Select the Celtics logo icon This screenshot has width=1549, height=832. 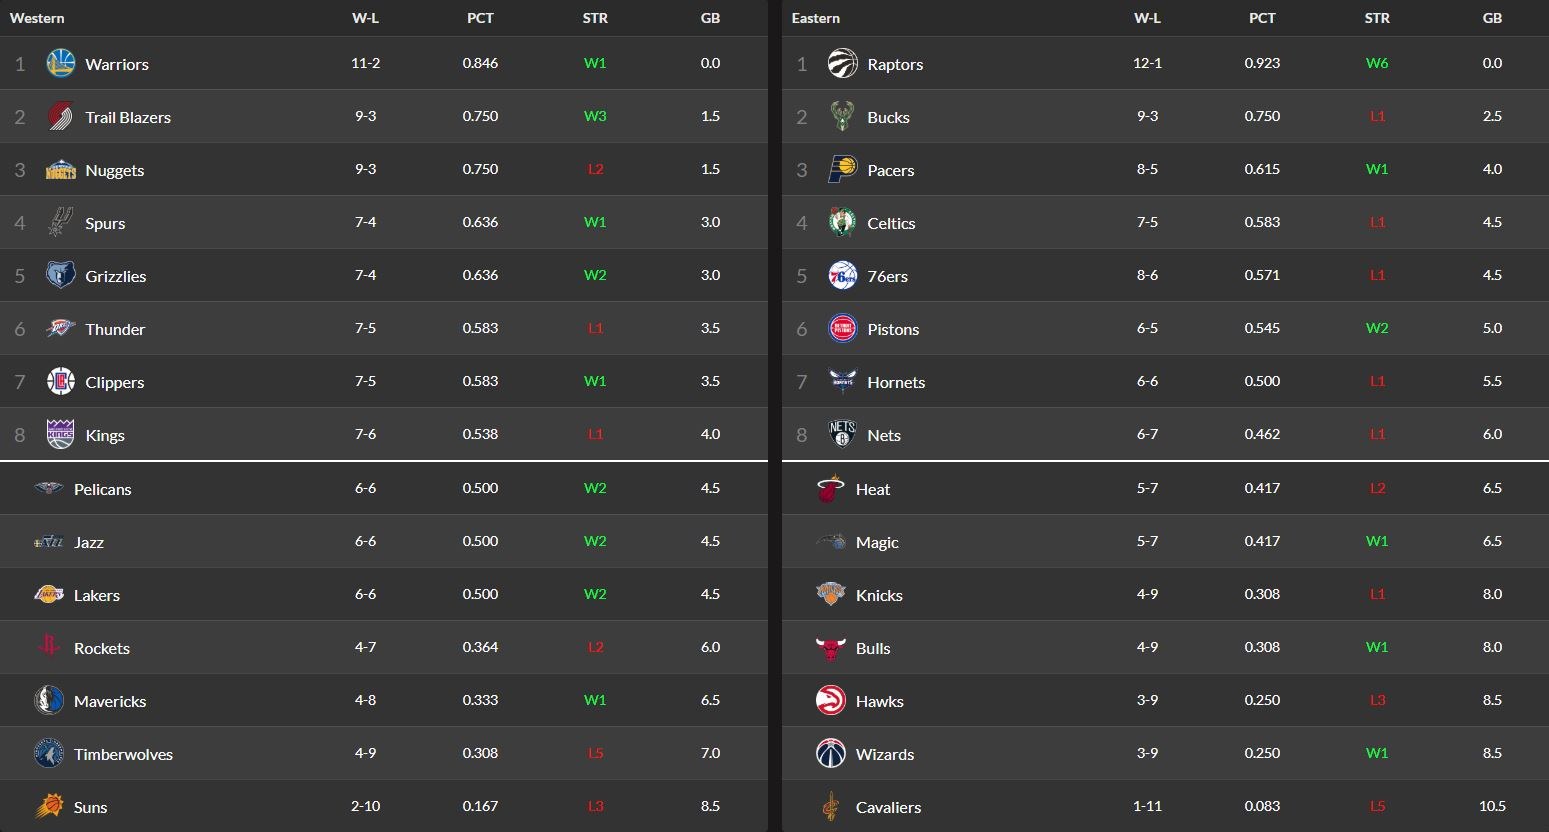(843, 223)
